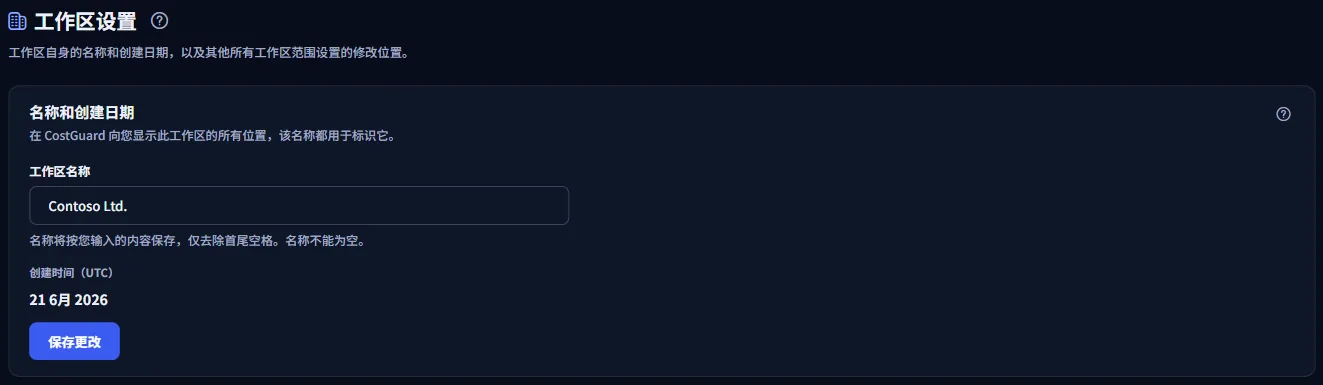Viewport: 1323px width, 385px height.
Task: Click the 工作区名称 field label
Action: coord(60,172)
